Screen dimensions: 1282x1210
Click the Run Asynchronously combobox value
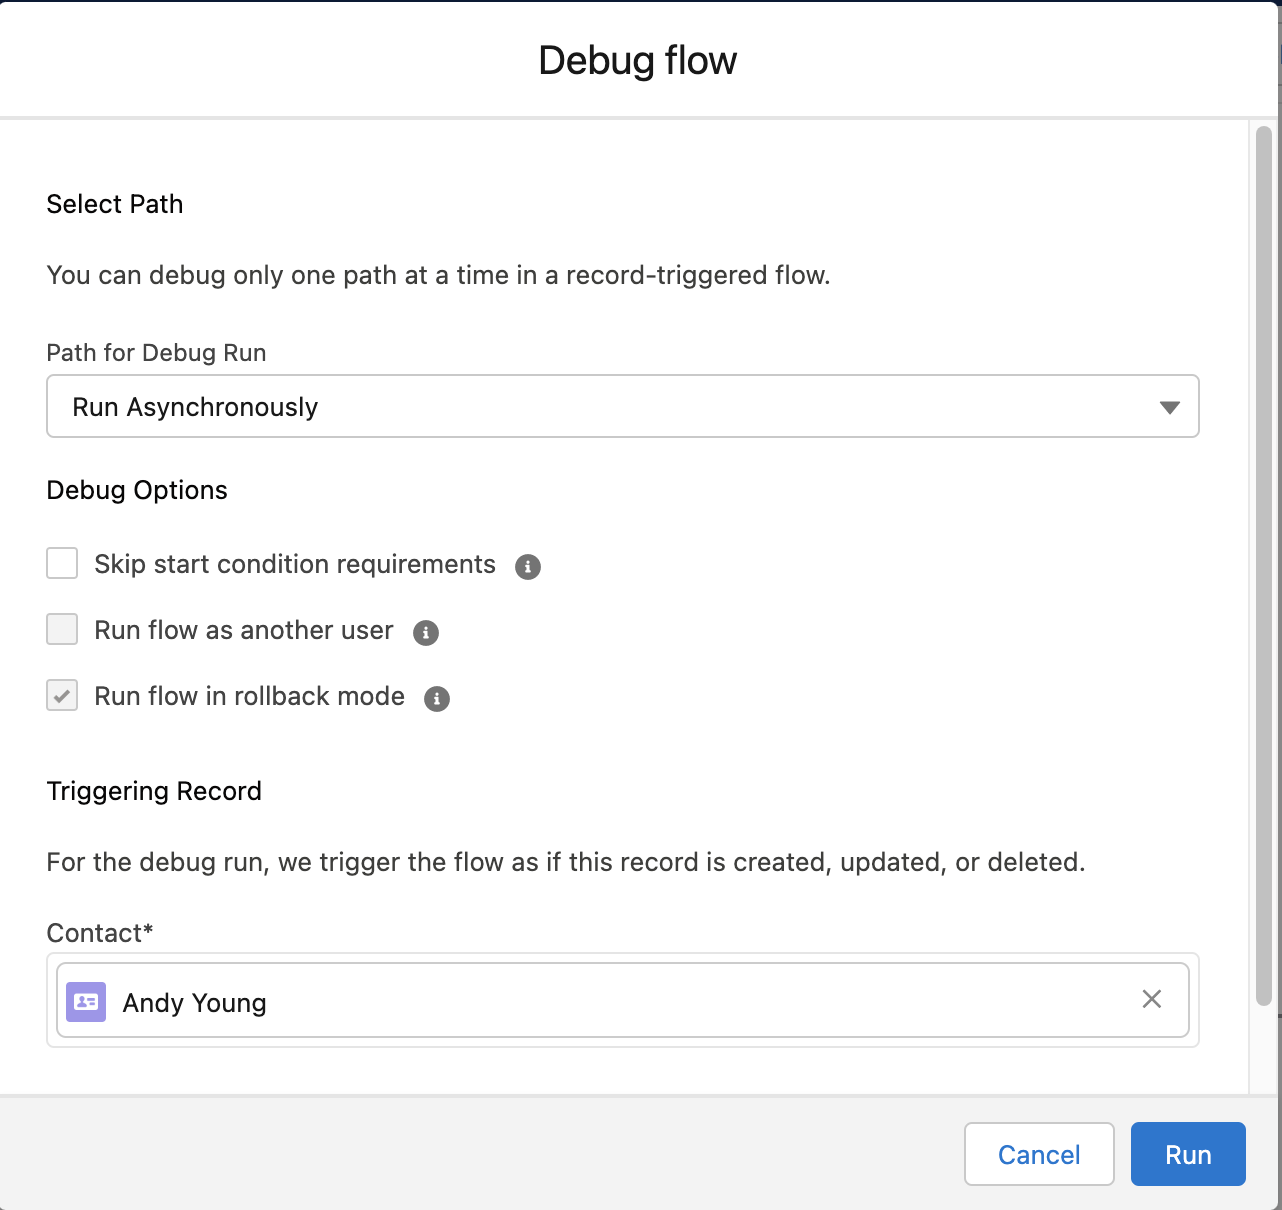[x=195, y=406]
